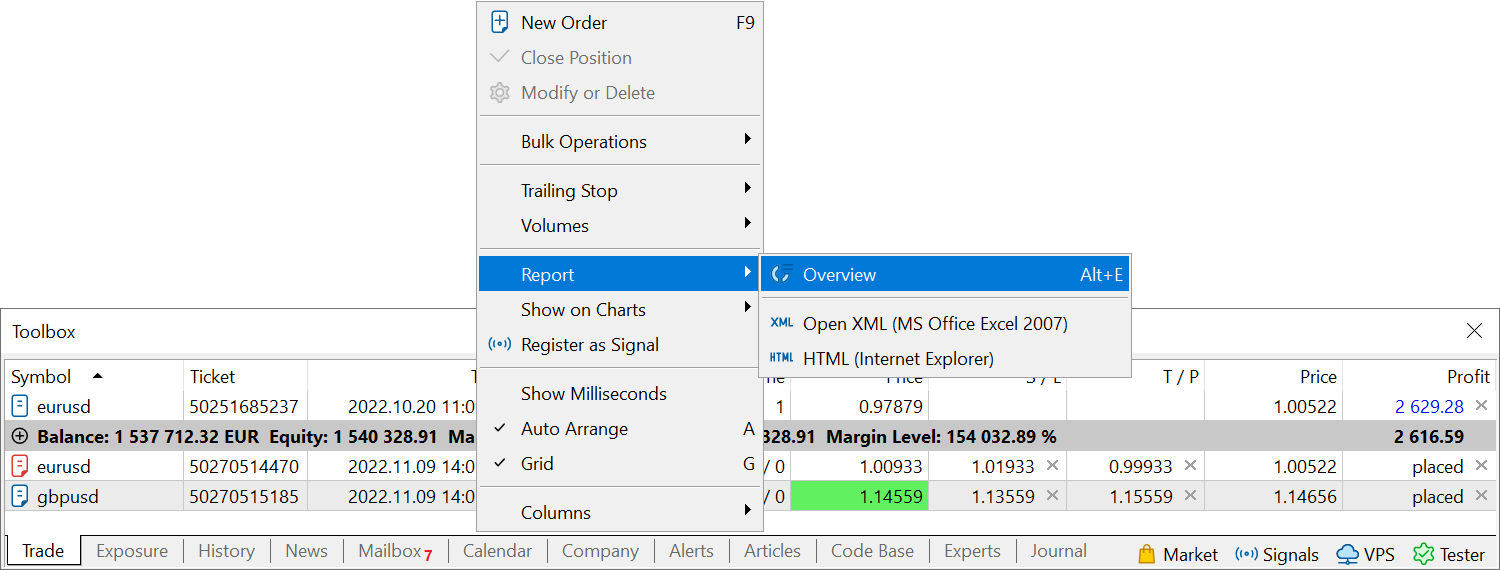
Task: Sort by Symbol column header
Action: click(94, 376)
